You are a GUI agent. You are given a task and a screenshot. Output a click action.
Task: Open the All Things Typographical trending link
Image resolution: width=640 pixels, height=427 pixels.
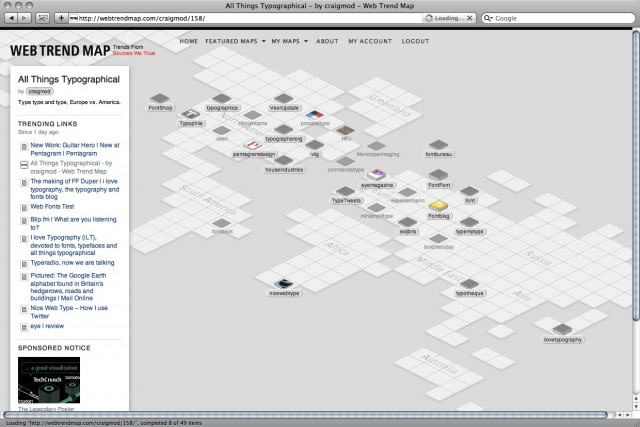[x=71, y=167]
